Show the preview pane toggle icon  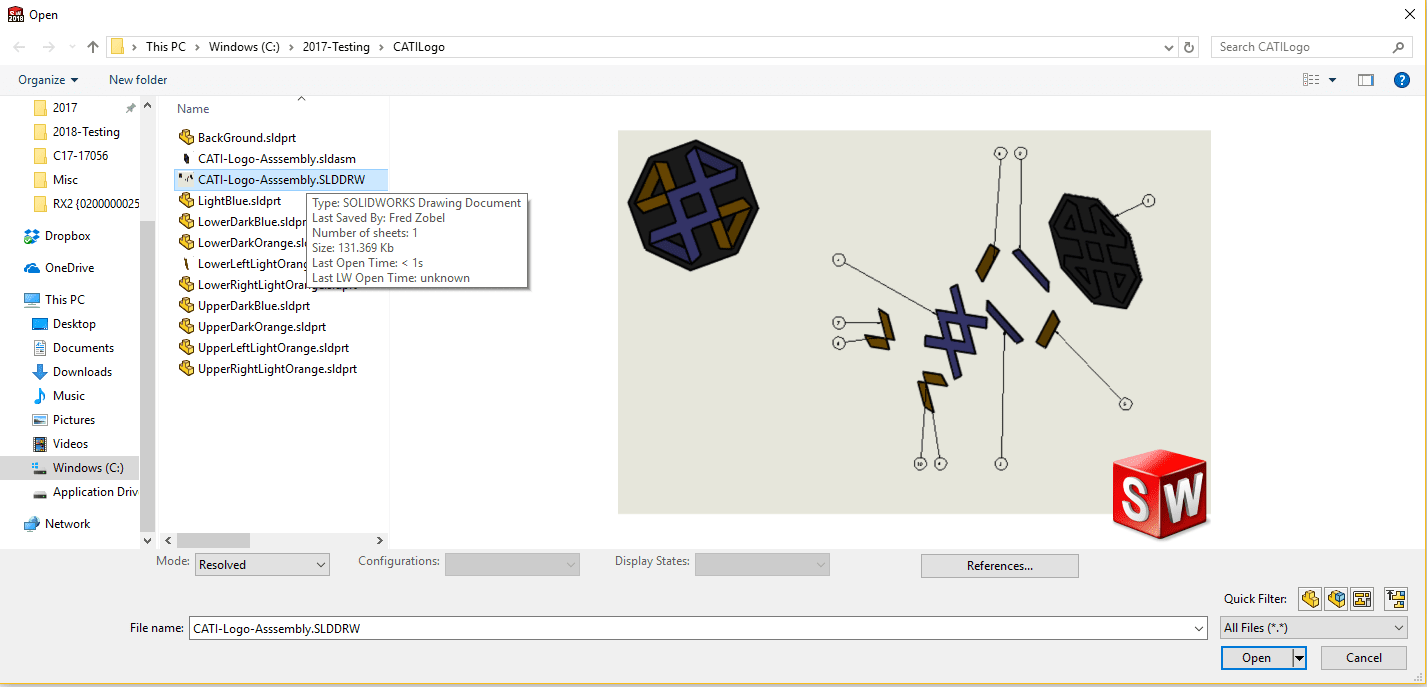[1366, 80]
